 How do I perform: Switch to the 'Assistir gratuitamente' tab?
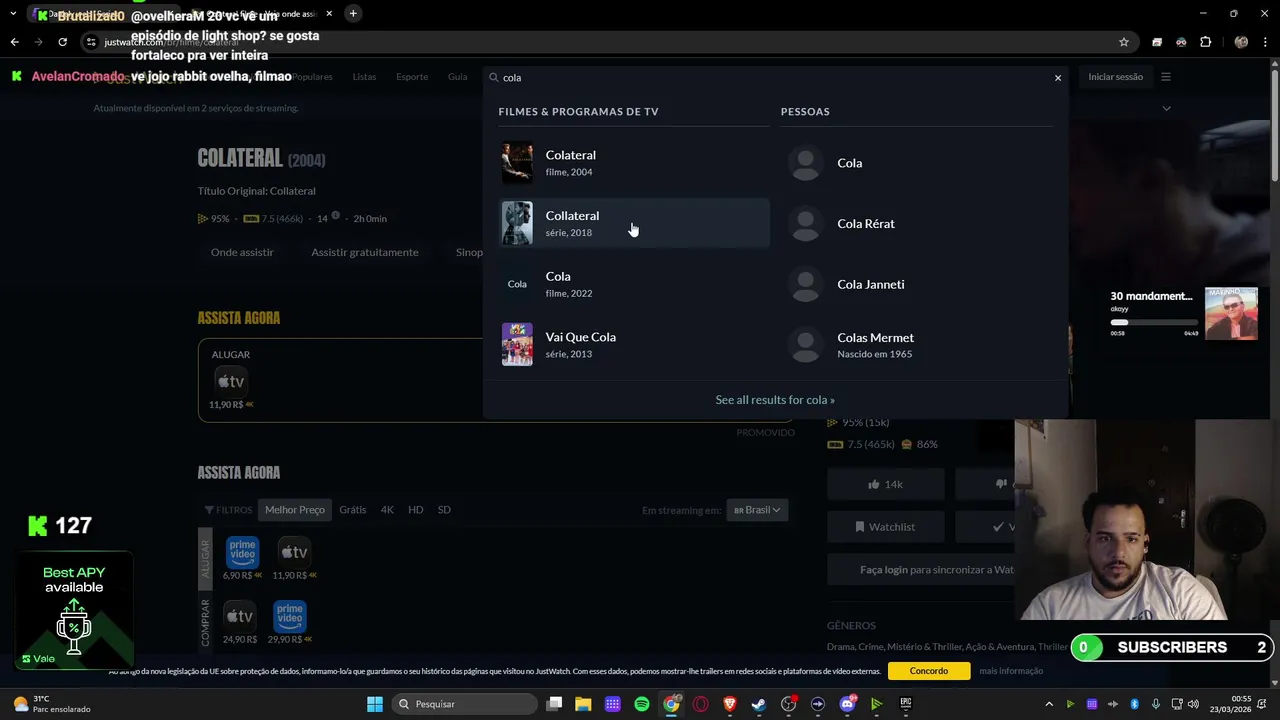(x=365, y=252)
